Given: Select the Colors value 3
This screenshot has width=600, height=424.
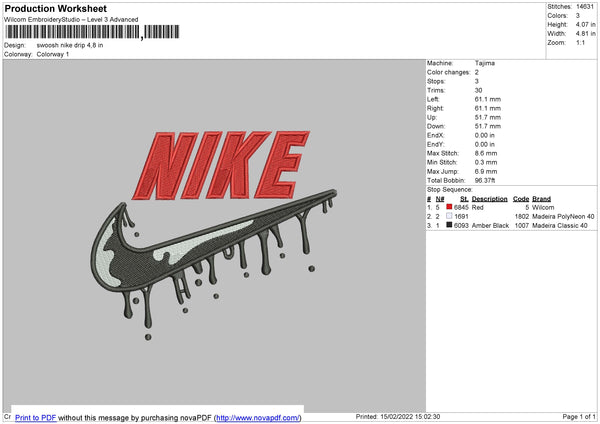Looking at the screenshot, I should (578, 16).
